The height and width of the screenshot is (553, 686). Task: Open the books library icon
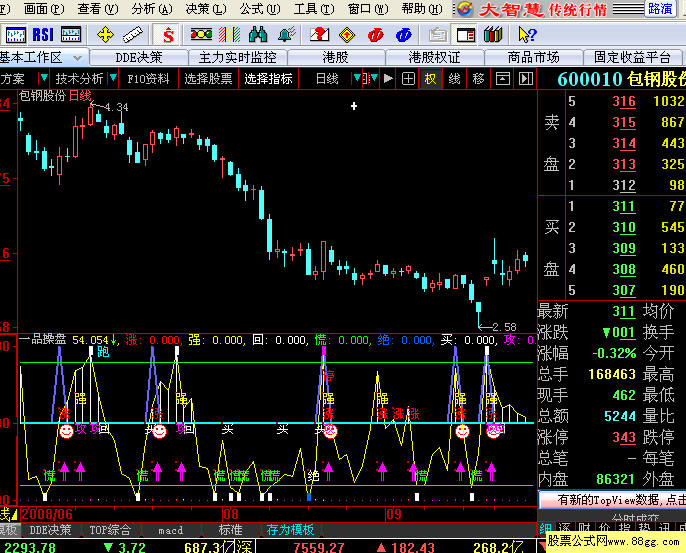click(493, 35)
